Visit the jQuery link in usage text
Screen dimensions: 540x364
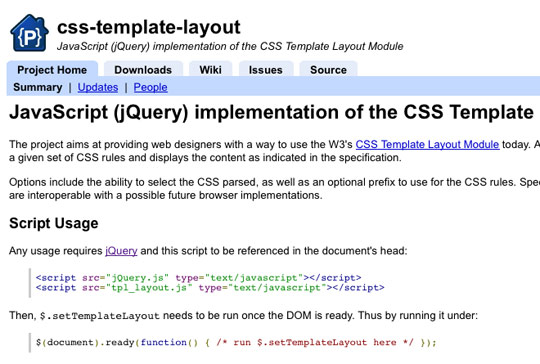121,251
